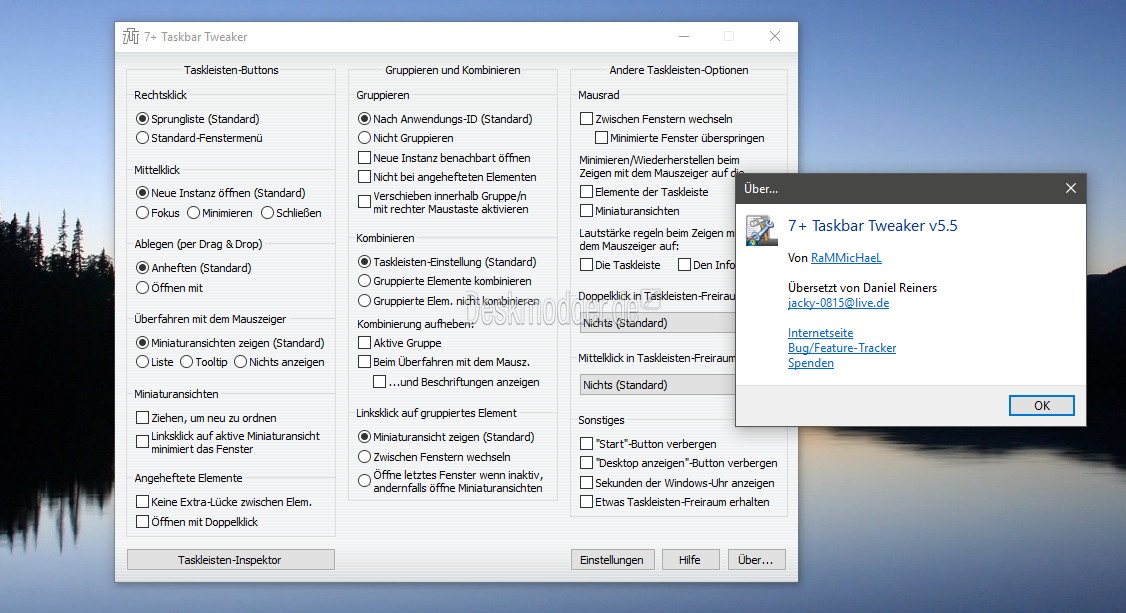Viewport: 1126px width, 613px height.
Task: Minimize the 7+ Taskbar Tweaker window
Action: (x=684, y=37)
